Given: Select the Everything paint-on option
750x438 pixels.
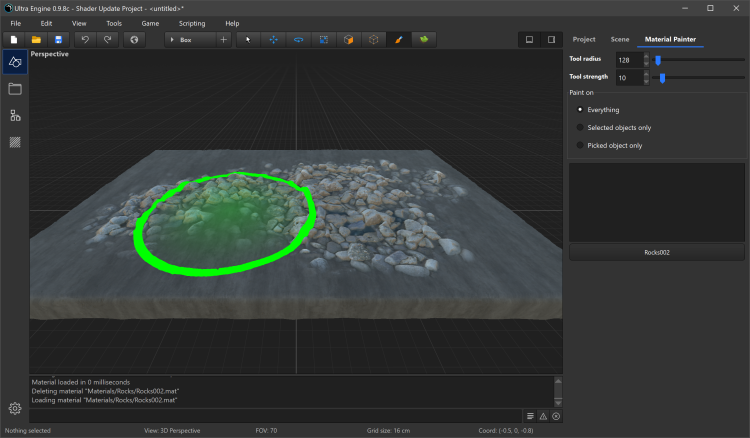Looking at the screenshot, I should tap(581, 109).
